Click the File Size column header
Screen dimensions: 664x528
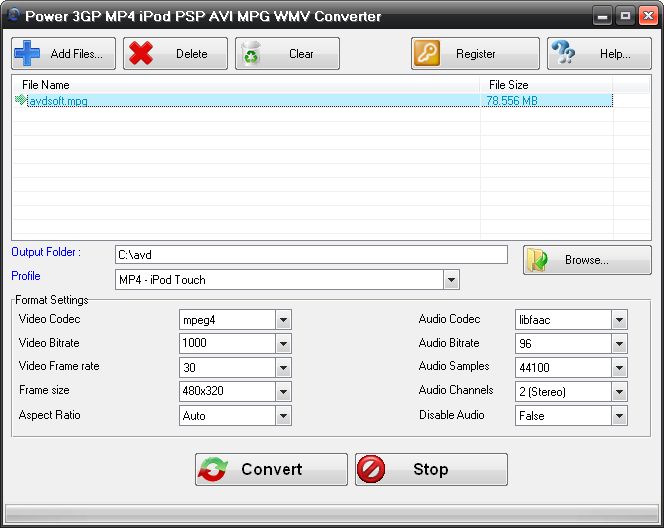point(546,85)
